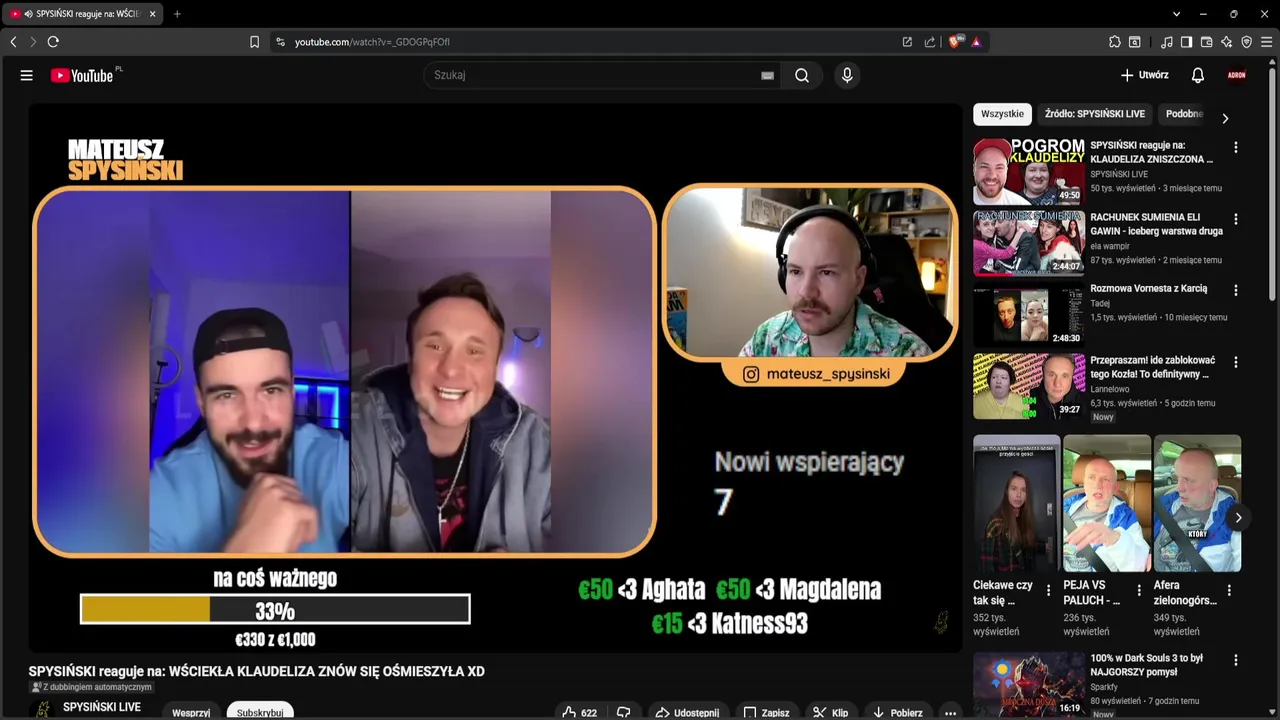Click the address bar URL
This screenshot has width=1280, height=720.
(372, 42)
